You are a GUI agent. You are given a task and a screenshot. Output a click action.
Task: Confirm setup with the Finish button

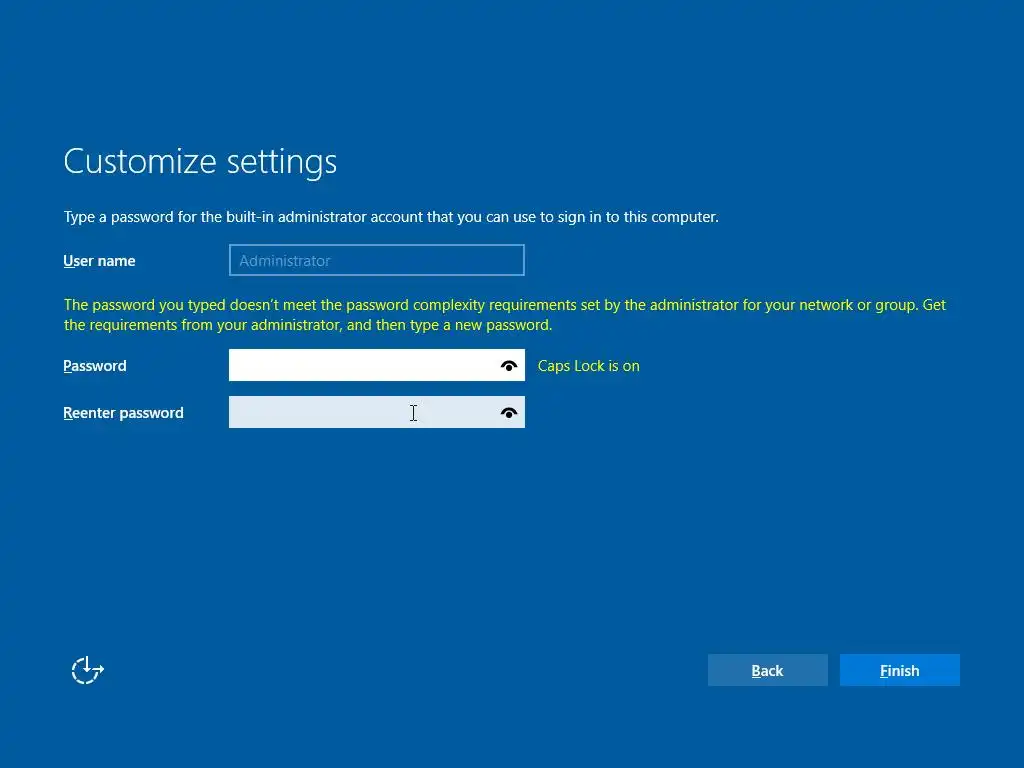899,670
